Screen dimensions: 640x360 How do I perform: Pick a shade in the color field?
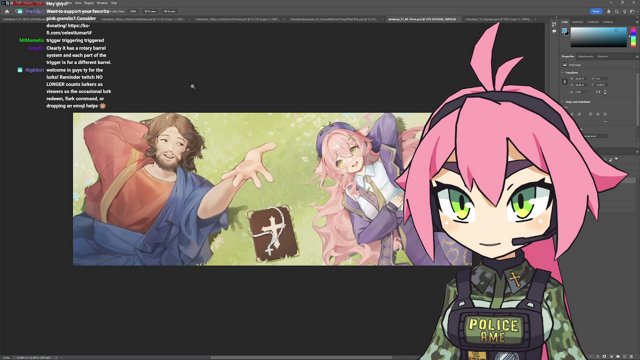(x=598, y=37)
